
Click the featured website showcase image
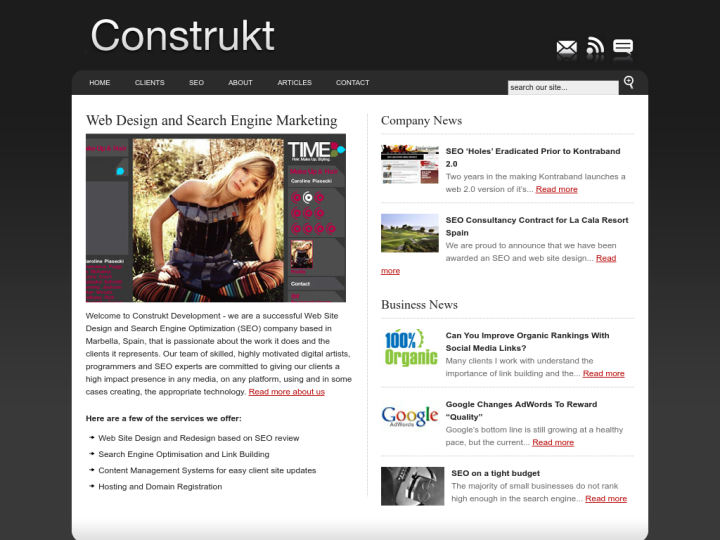point(216,218)
